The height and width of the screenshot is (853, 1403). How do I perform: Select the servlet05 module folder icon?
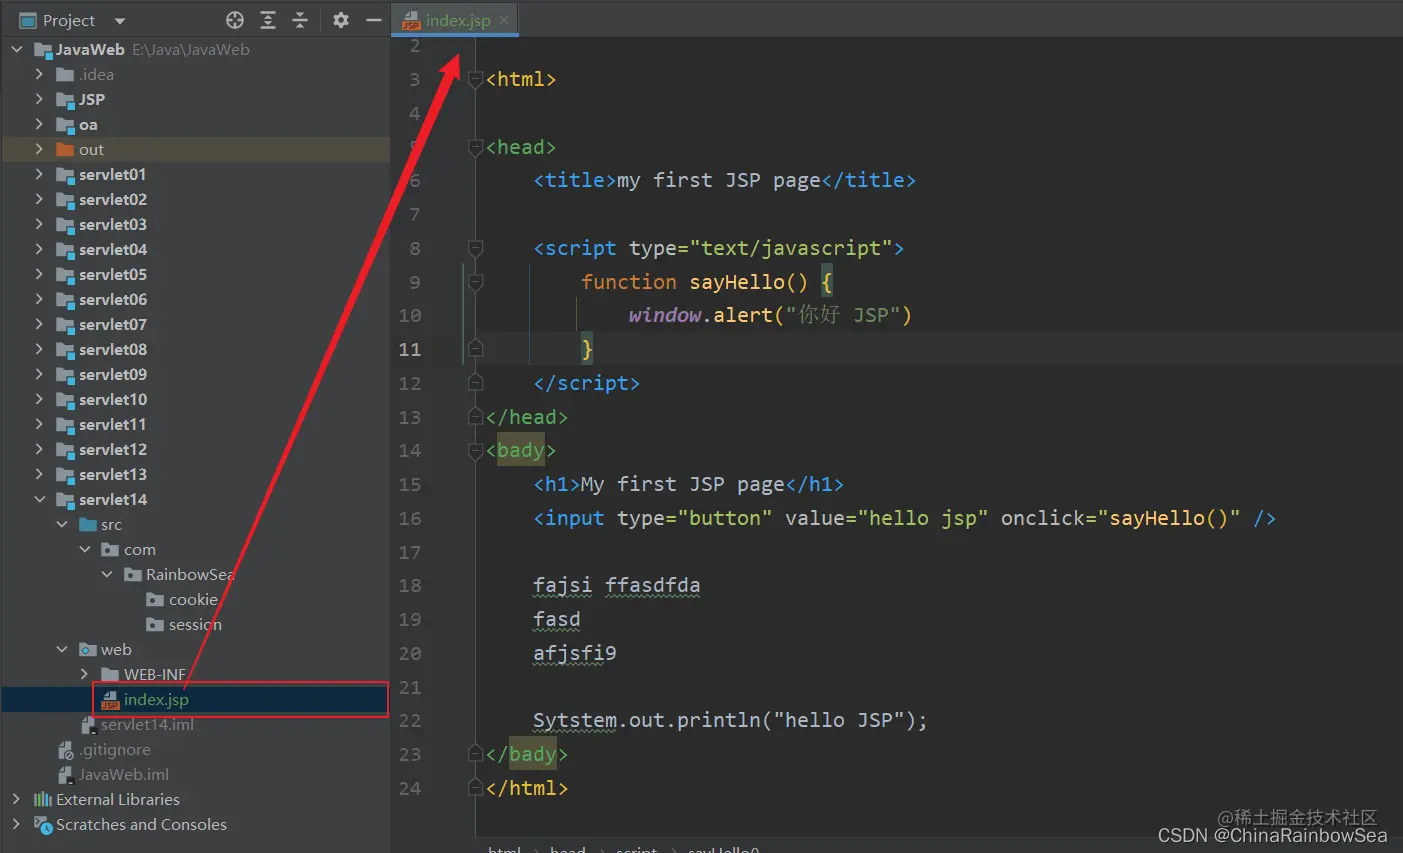[x=65, y=275]
